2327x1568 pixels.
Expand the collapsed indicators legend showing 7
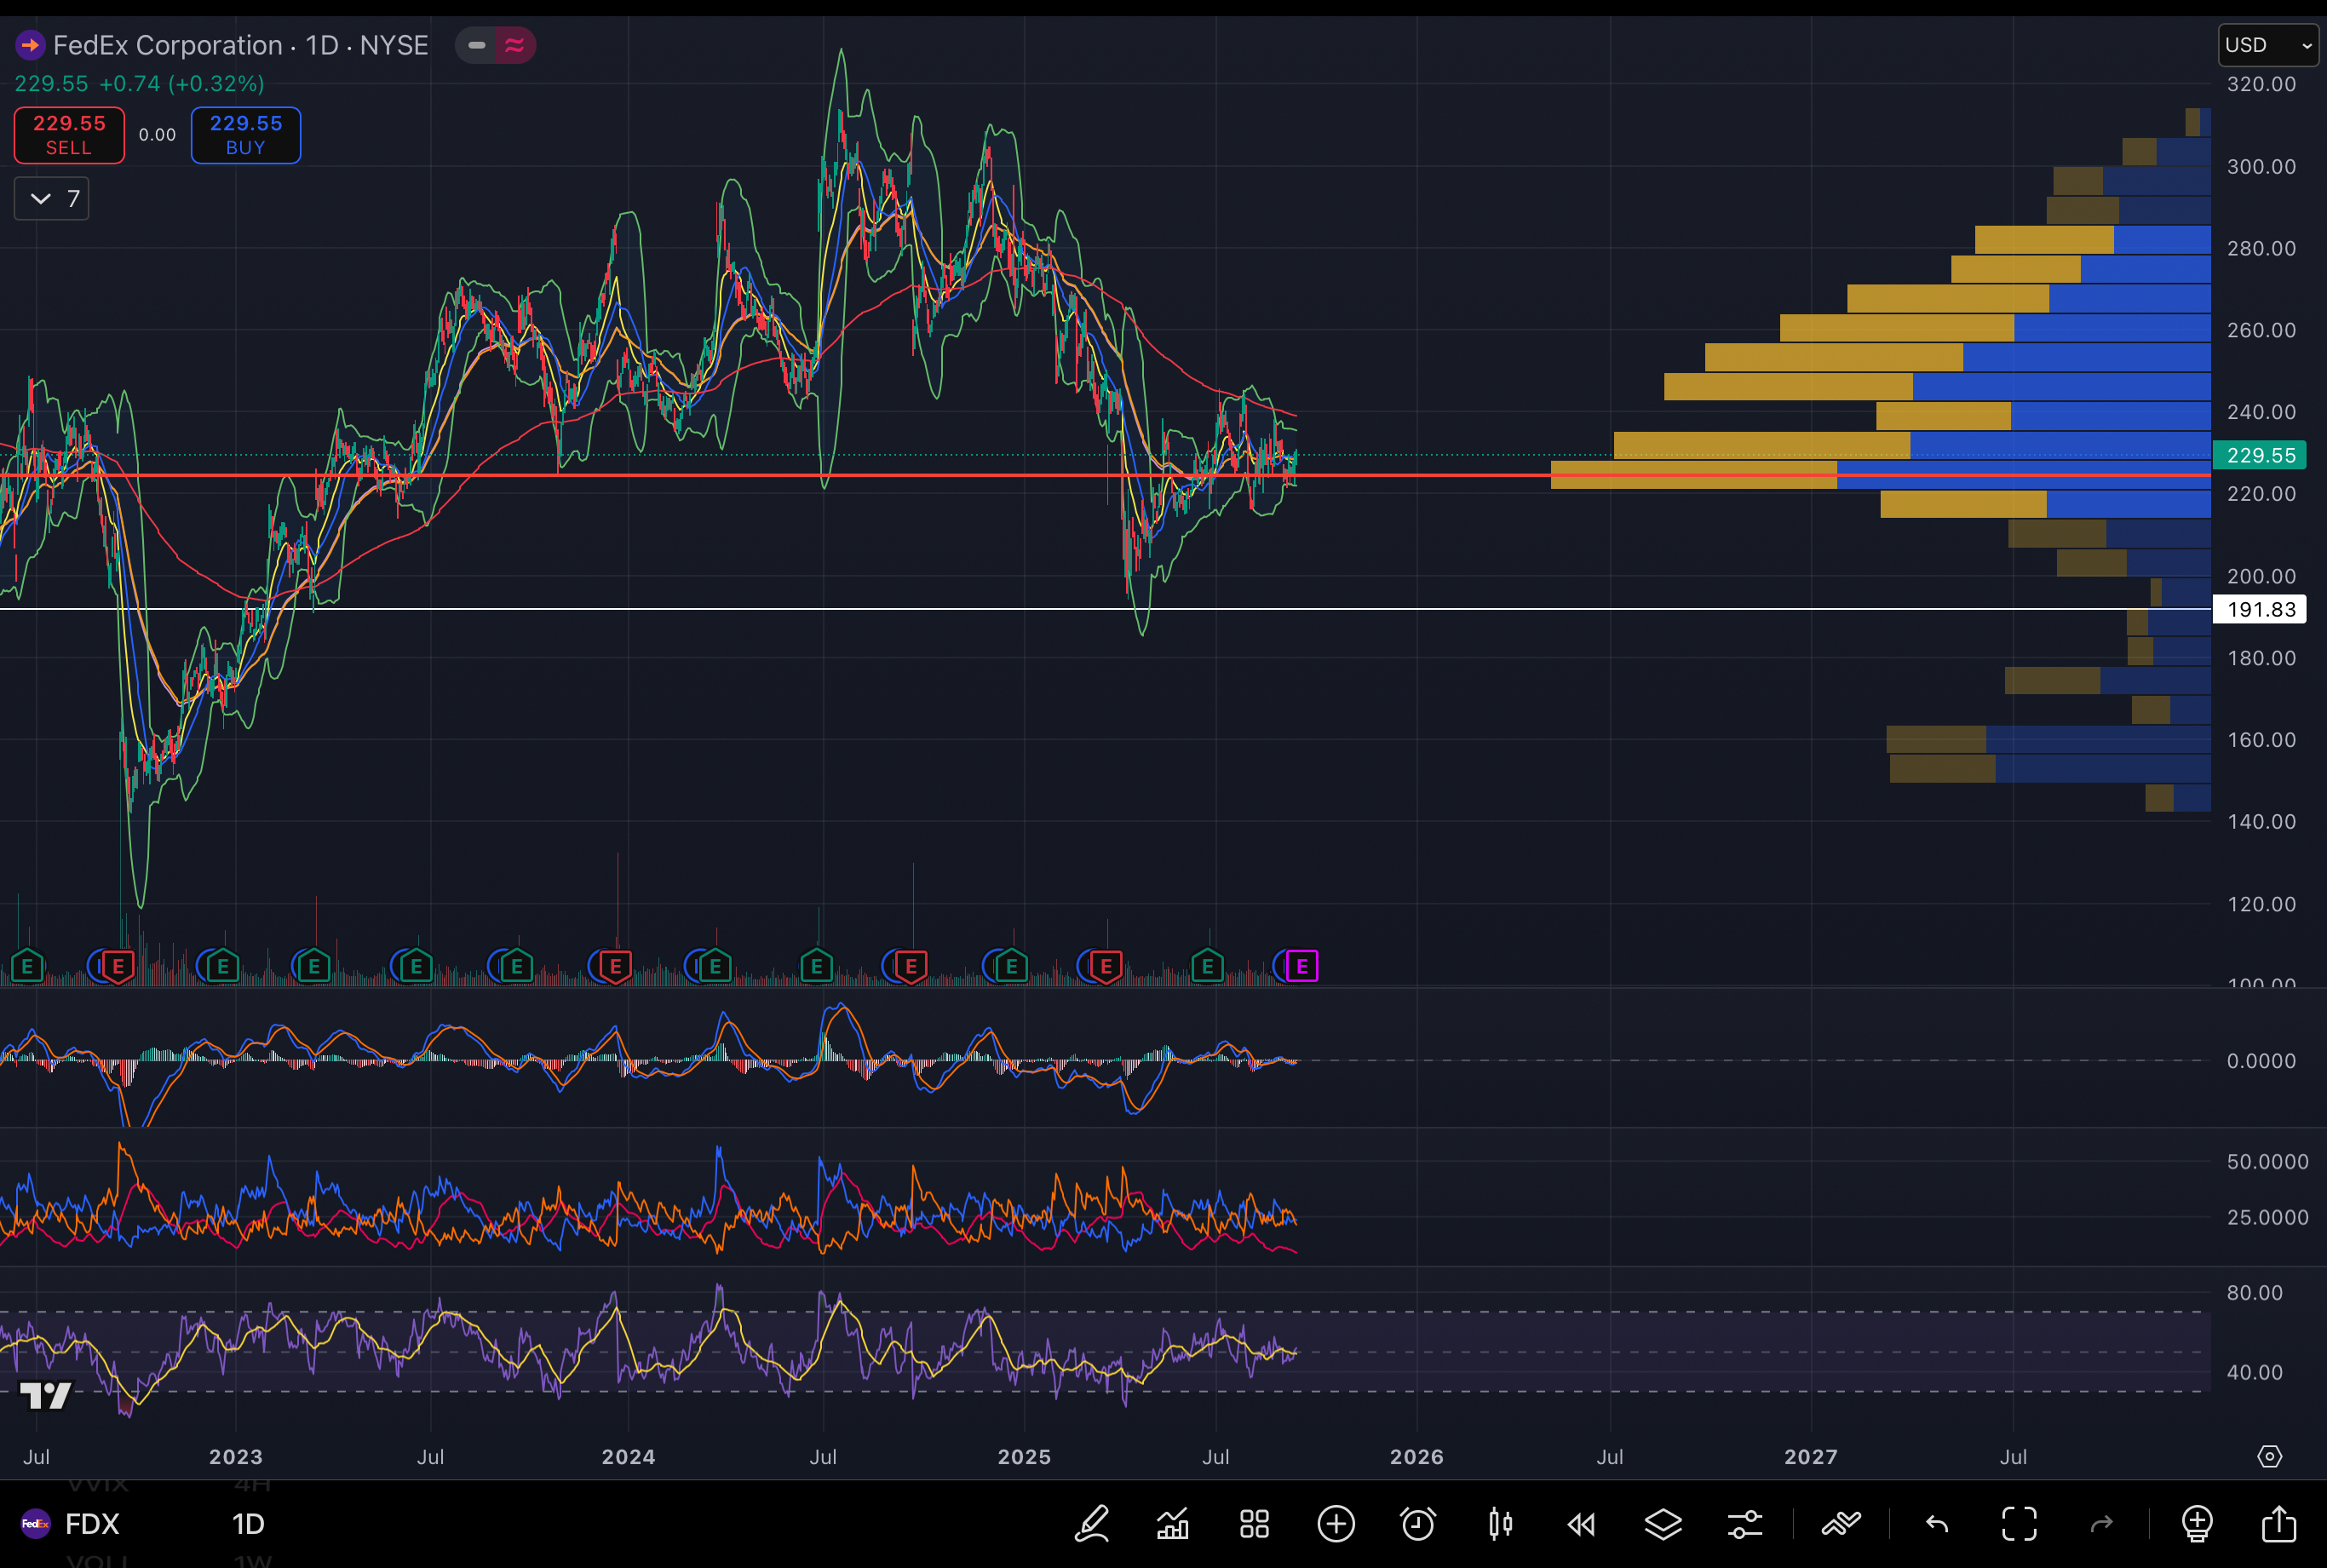pyautogui.click(x=52, y=198)
